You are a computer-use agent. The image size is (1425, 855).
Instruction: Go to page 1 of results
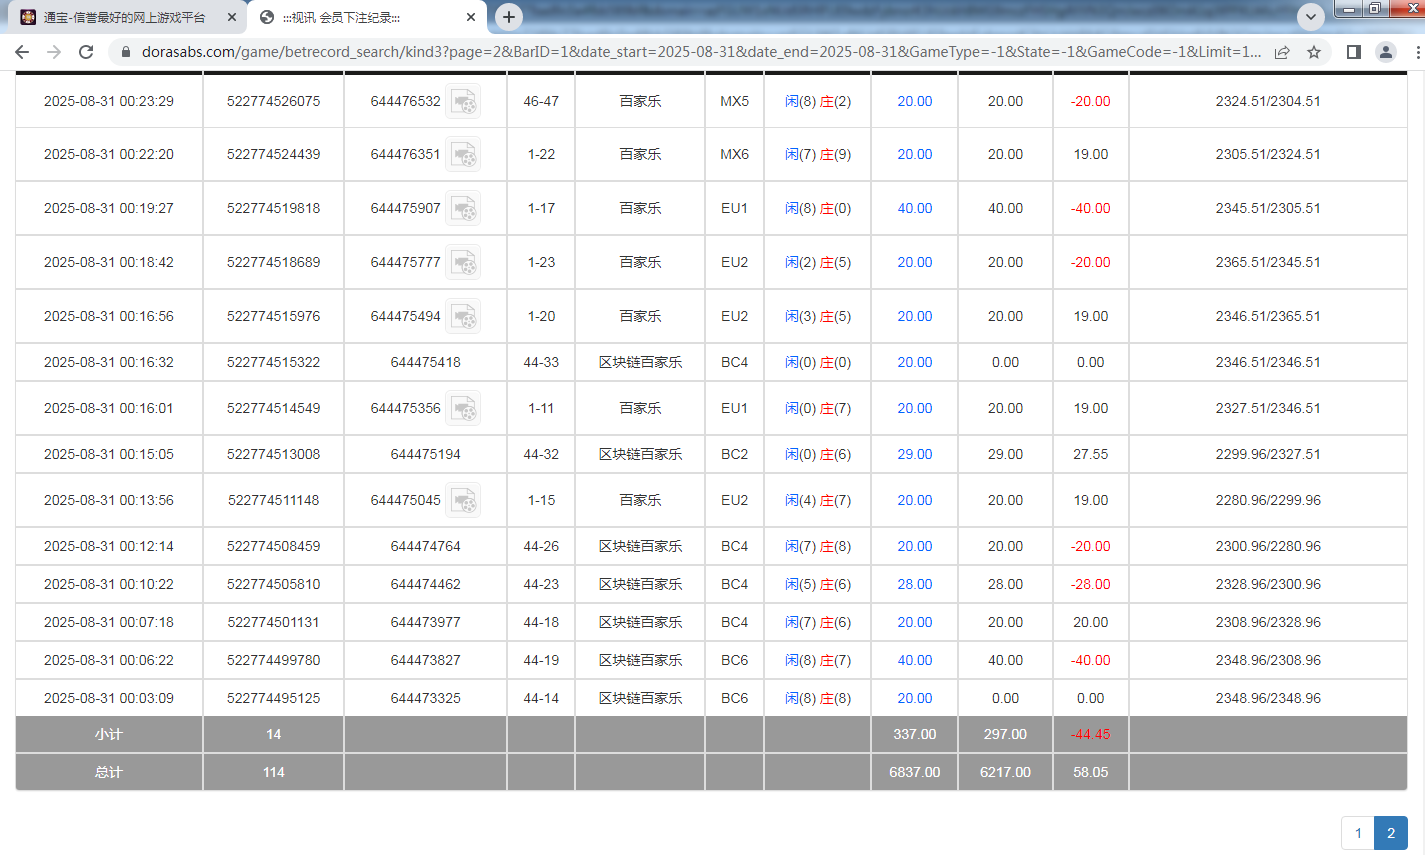(1358, 832)
